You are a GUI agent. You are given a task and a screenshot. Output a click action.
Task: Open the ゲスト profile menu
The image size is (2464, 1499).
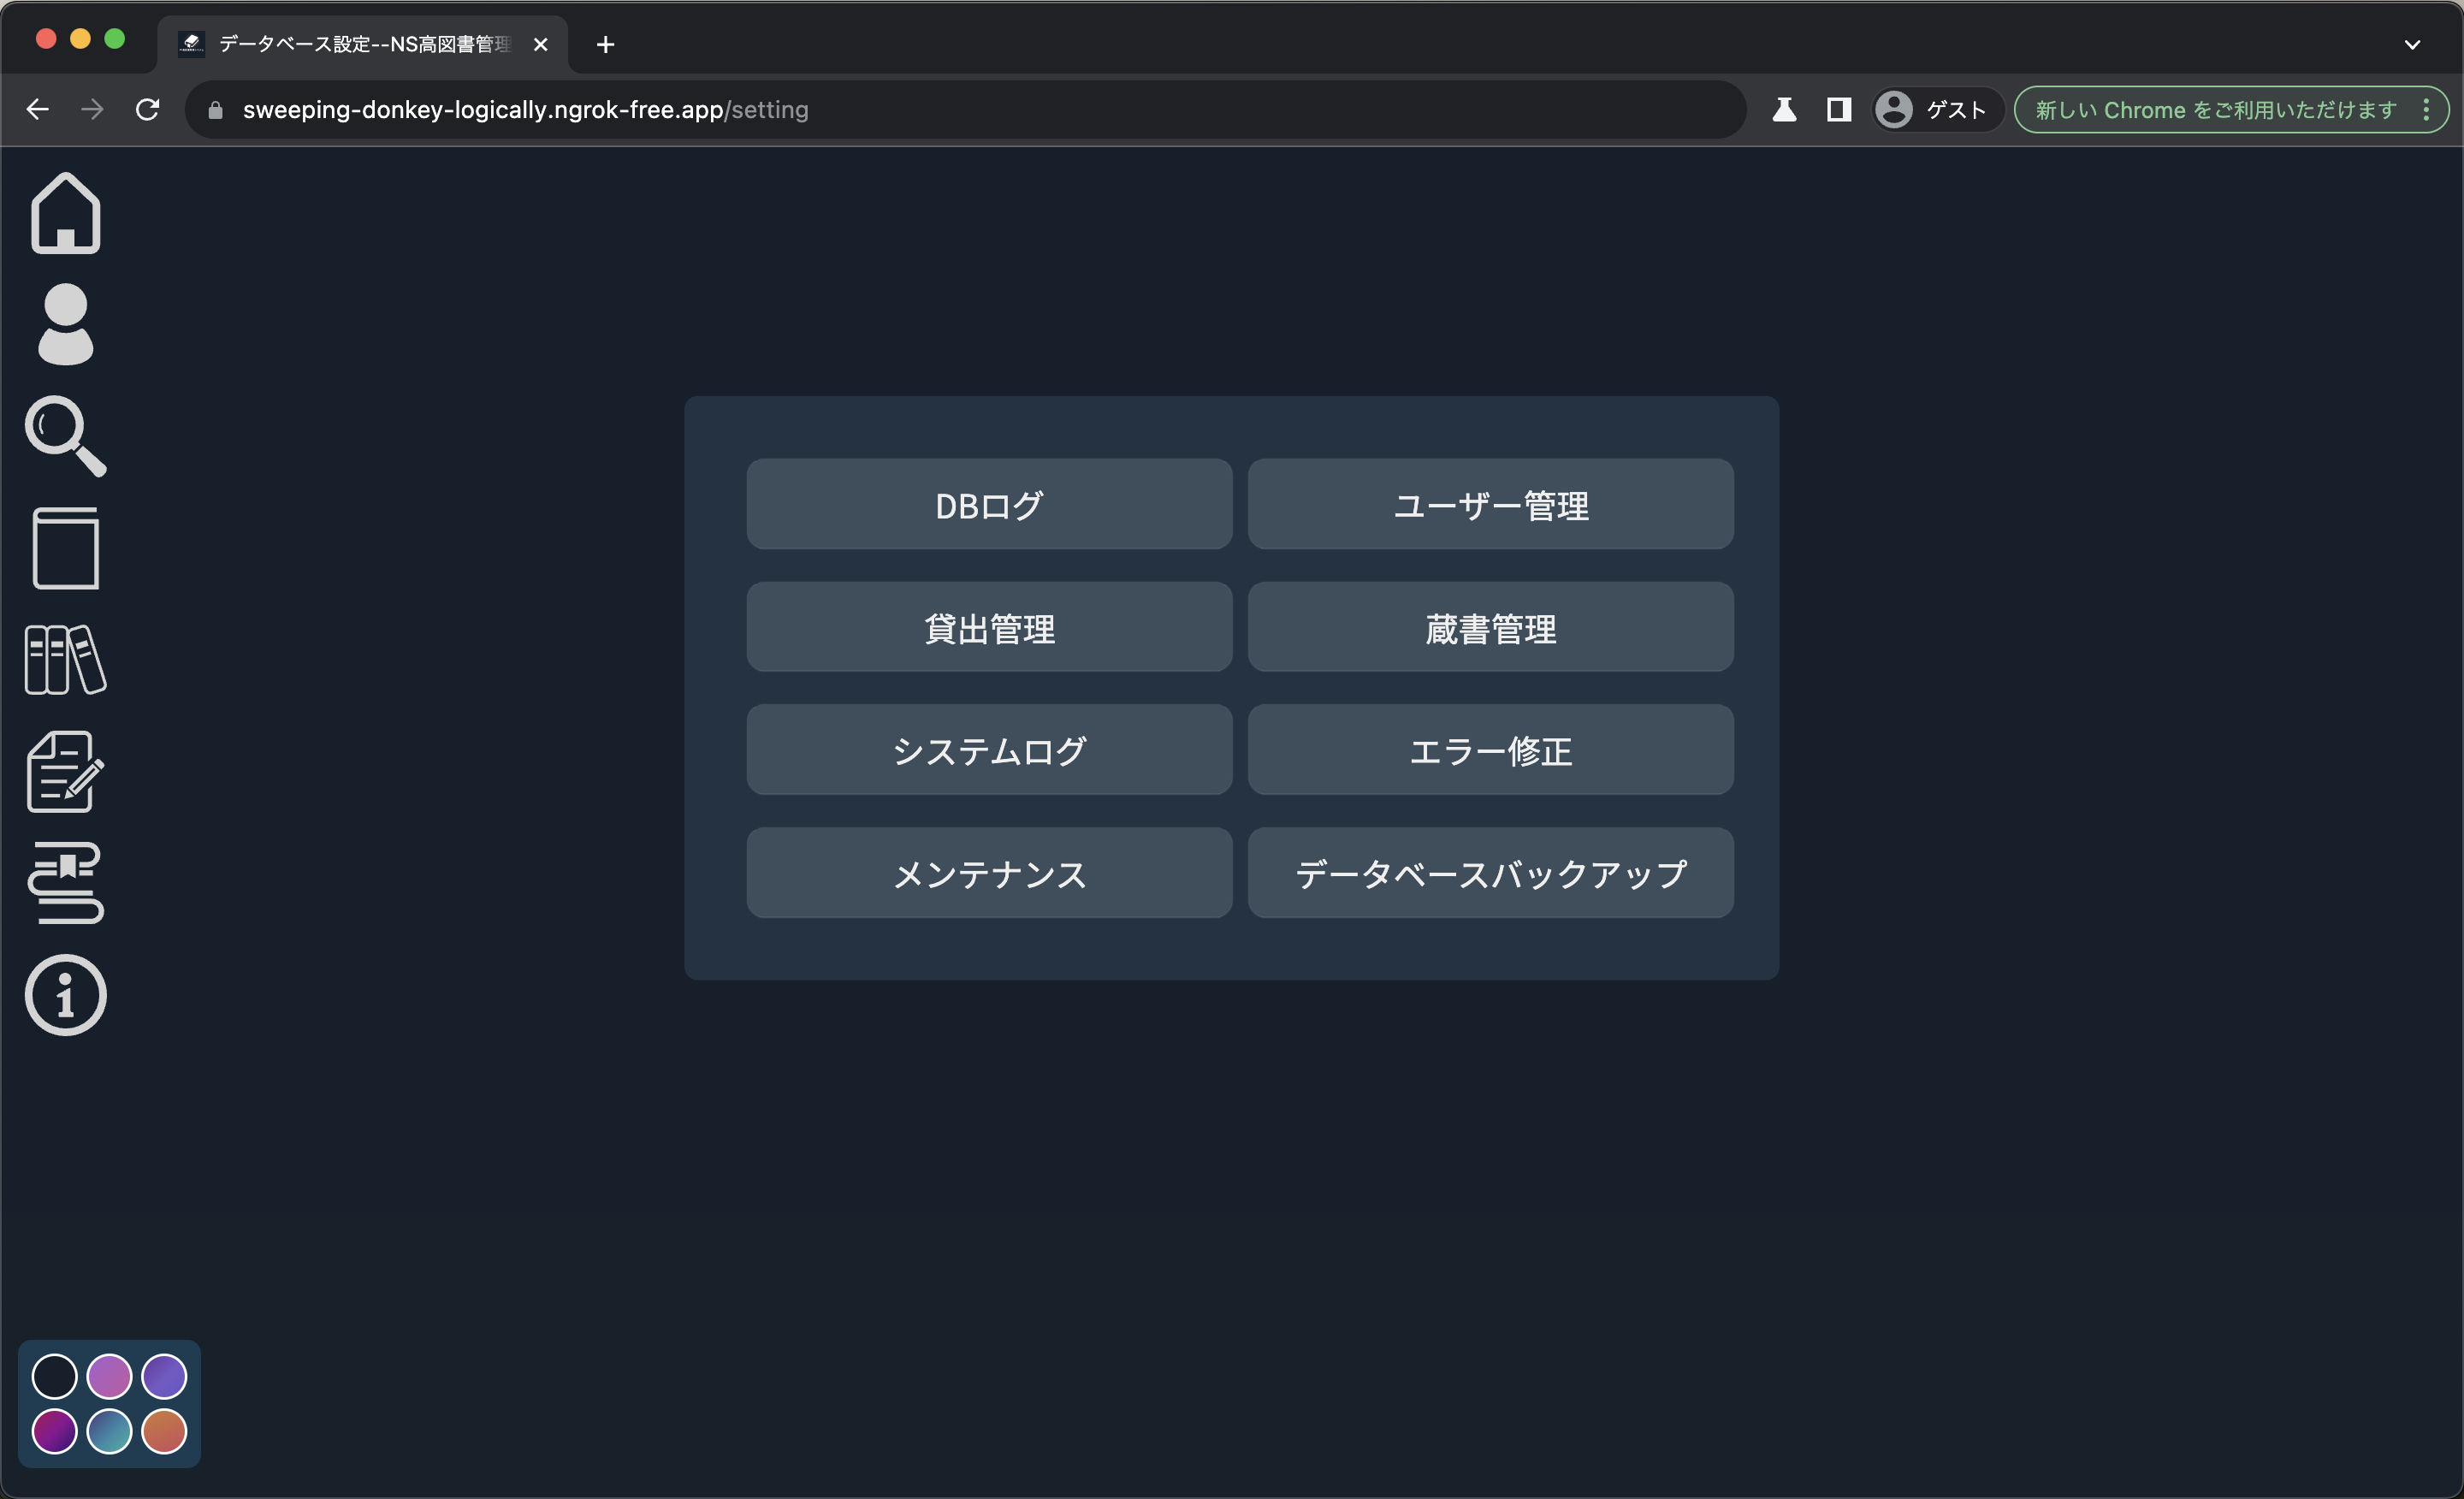(x=1935, y=110)
